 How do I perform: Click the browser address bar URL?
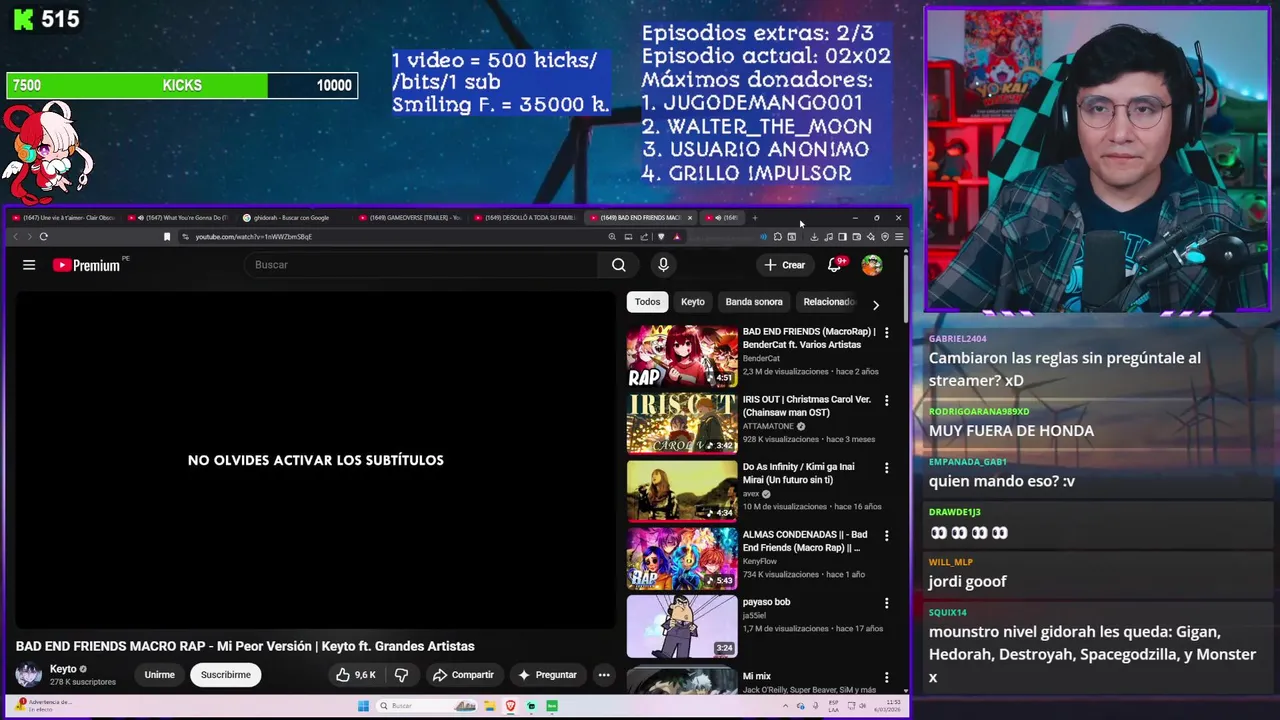pyautogui.click(x=254, y=237)
